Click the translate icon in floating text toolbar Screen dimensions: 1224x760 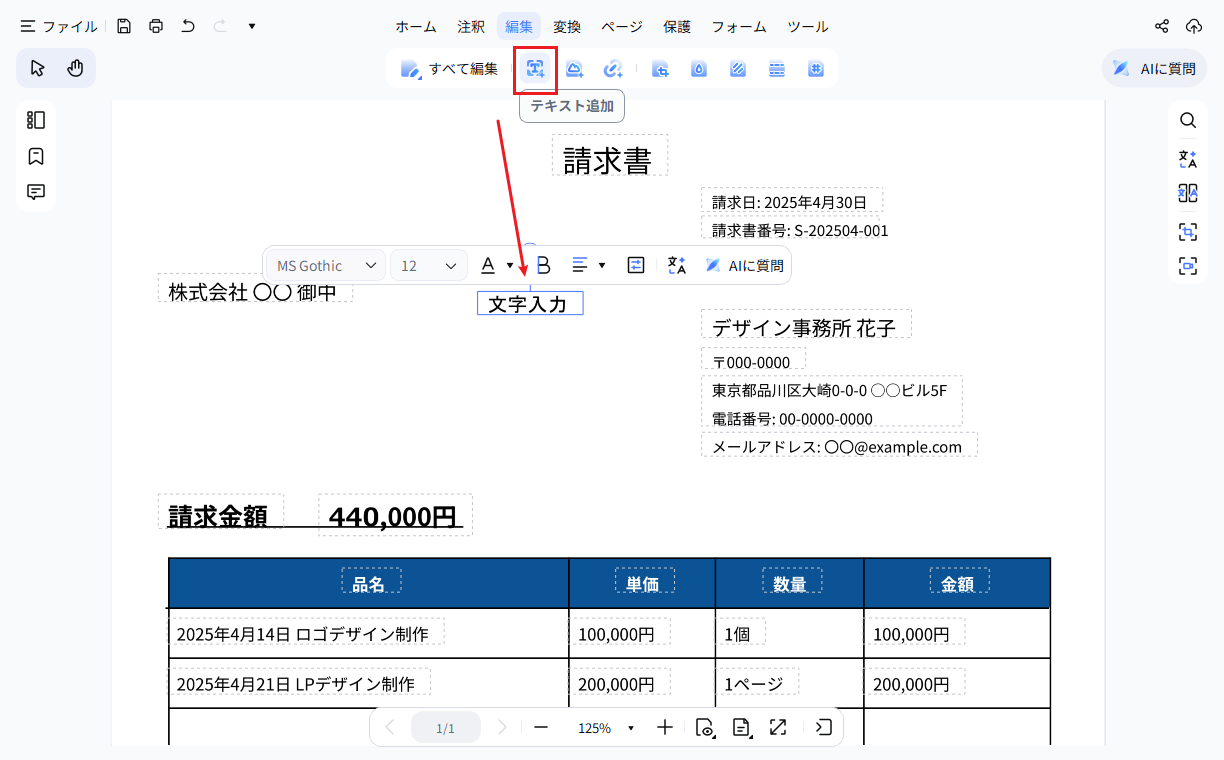pos(677,265)
